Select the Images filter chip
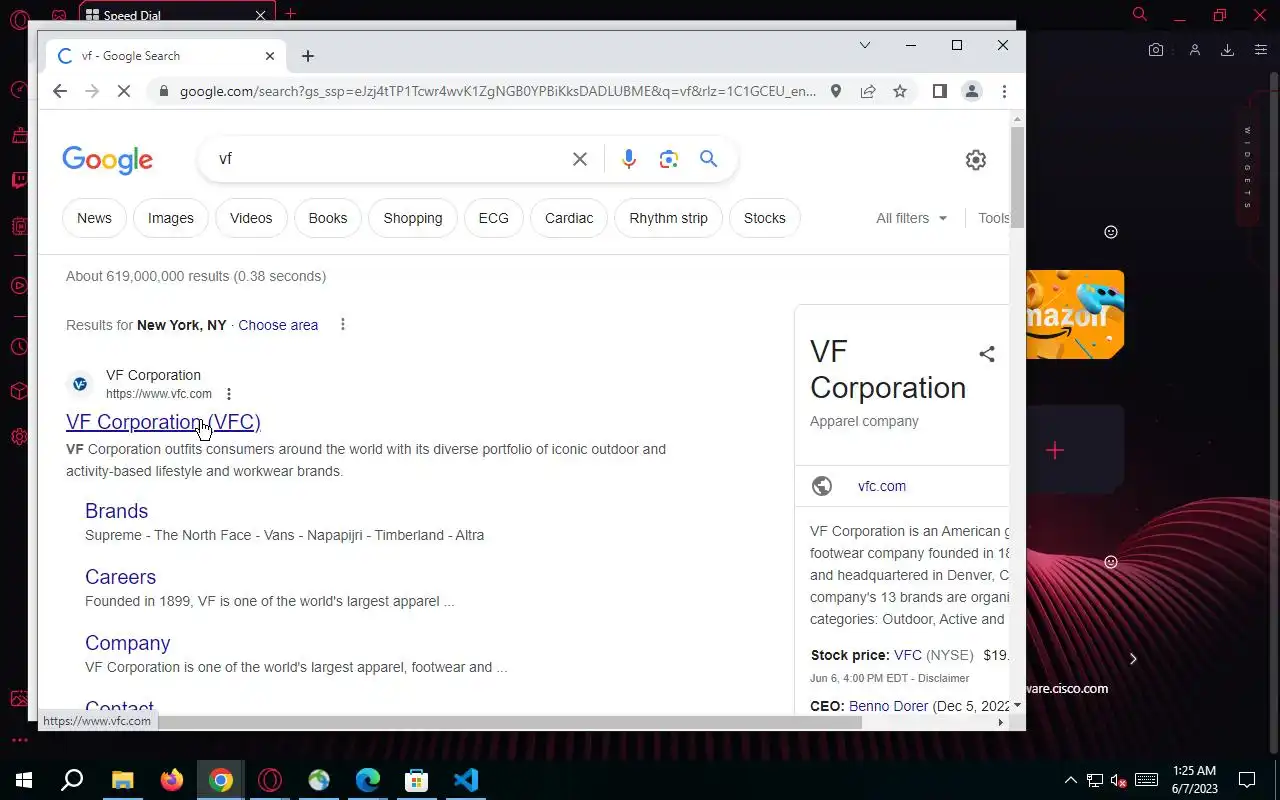 171,218
